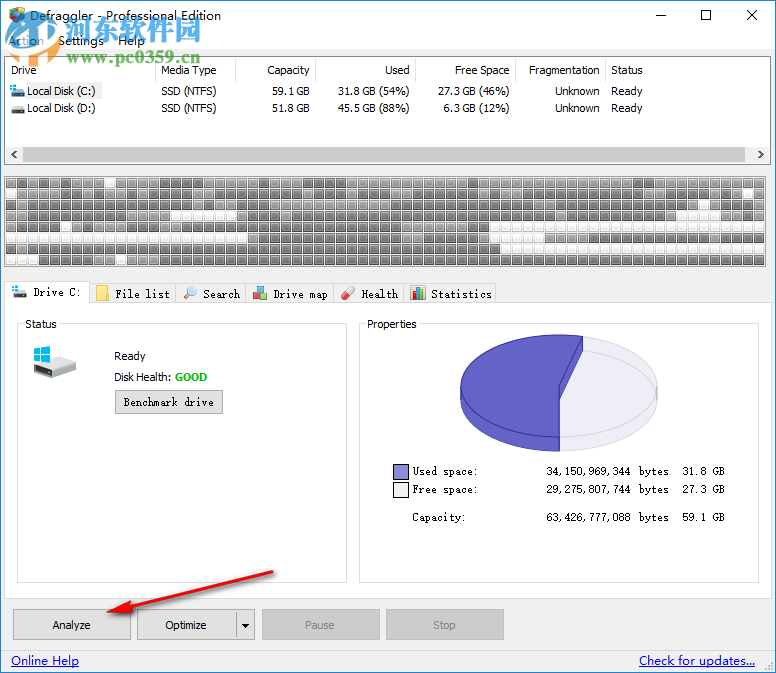Click the Analyze button
Screen dimensions: 776x673
tap(72, 625)
